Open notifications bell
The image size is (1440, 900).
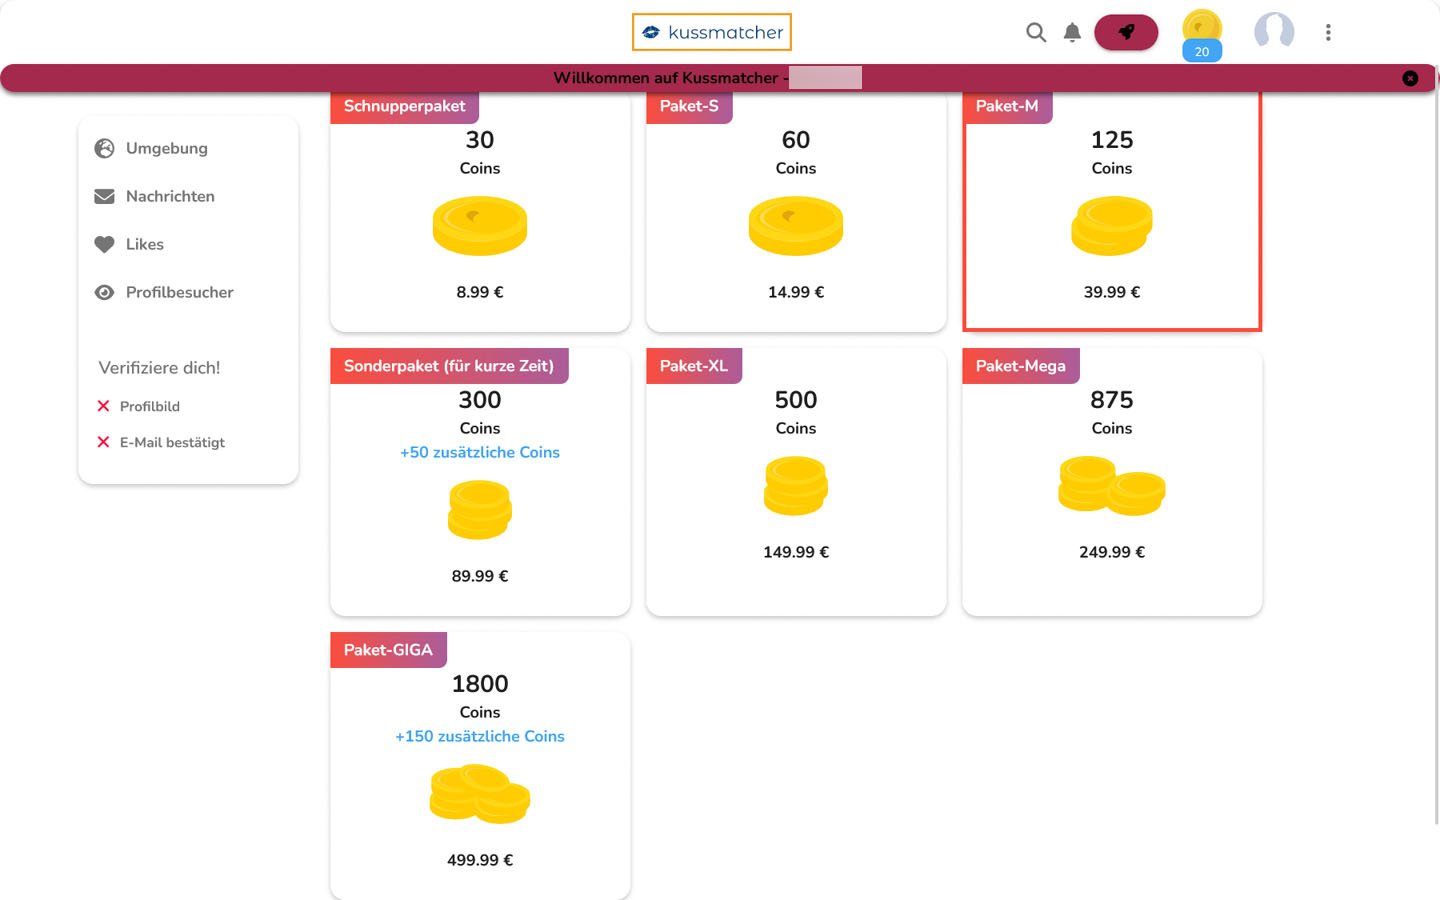1072,32
